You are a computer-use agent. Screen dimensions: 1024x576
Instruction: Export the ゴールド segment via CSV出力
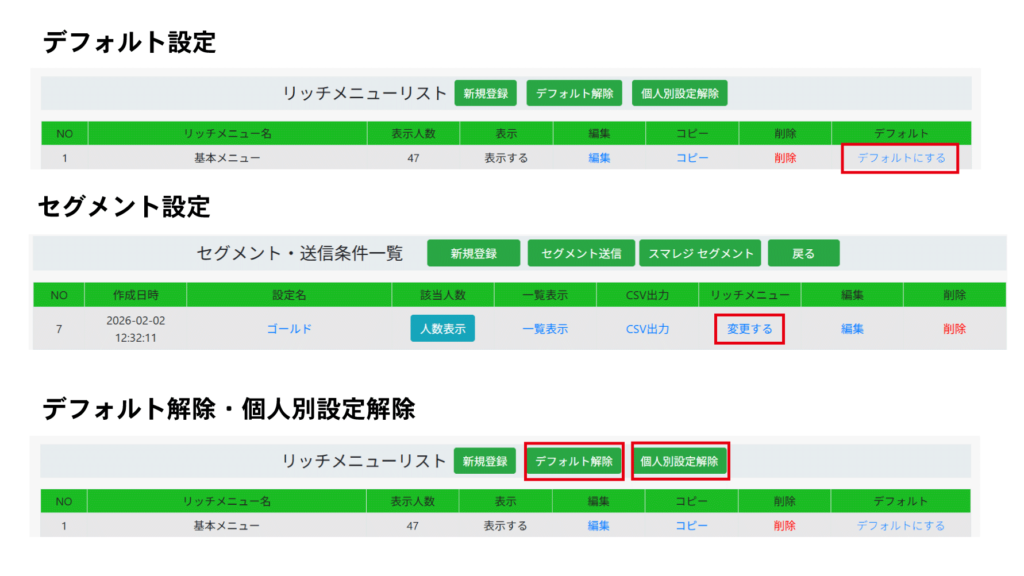click(x=648, y=329)
